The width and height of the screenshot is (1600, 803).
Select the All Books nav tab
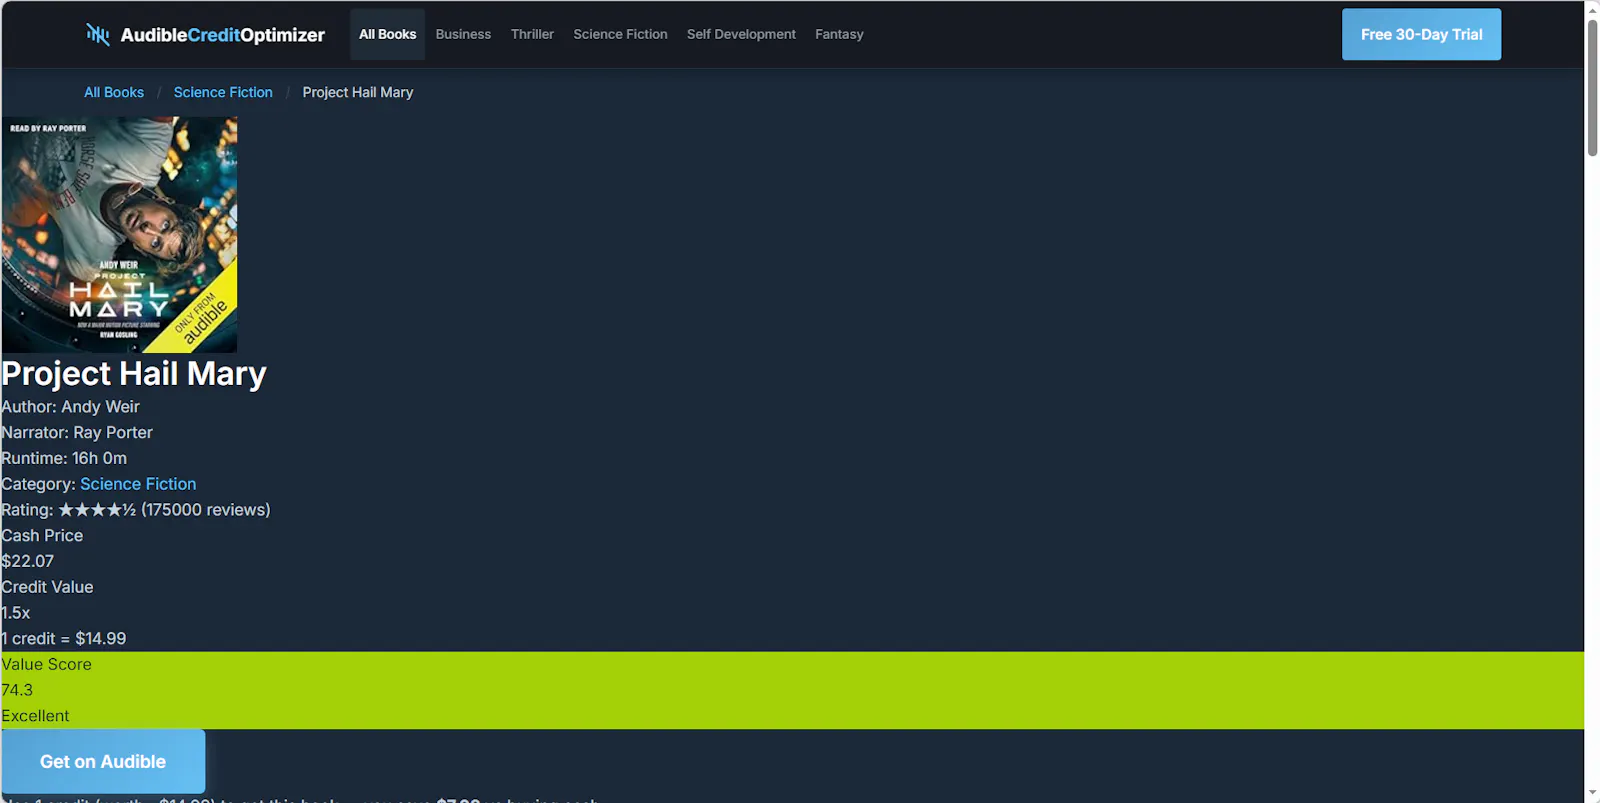pyautogui.click(x=387, y=34)
